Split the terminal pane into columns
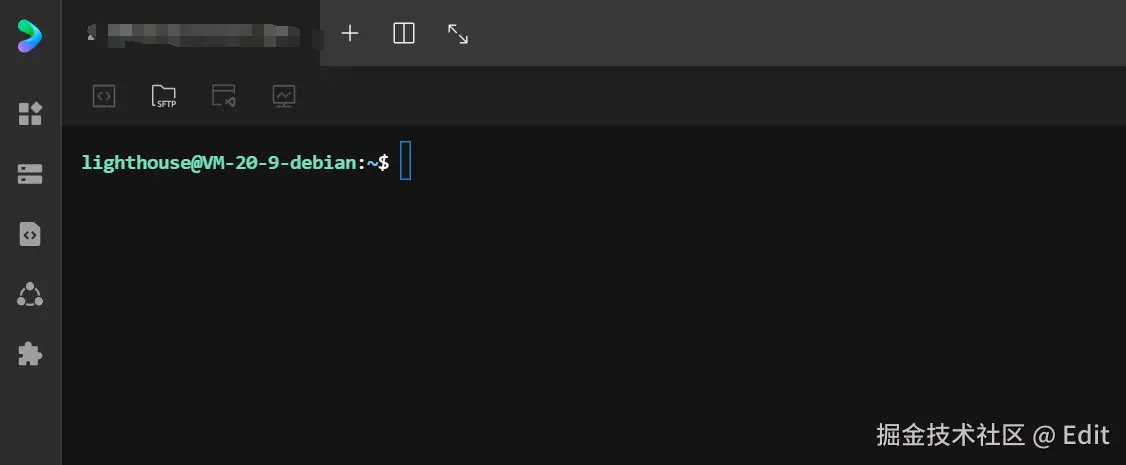 click(404, 34)
